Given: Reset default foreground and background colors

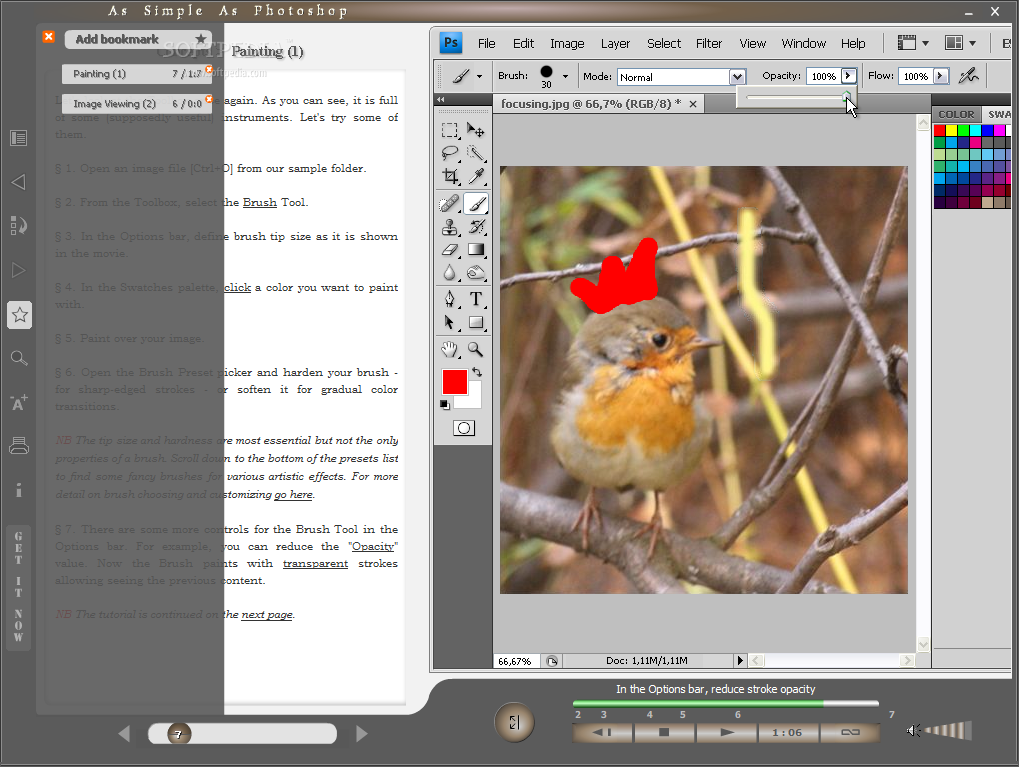Looking at the screenshot, I should point(445,405).
